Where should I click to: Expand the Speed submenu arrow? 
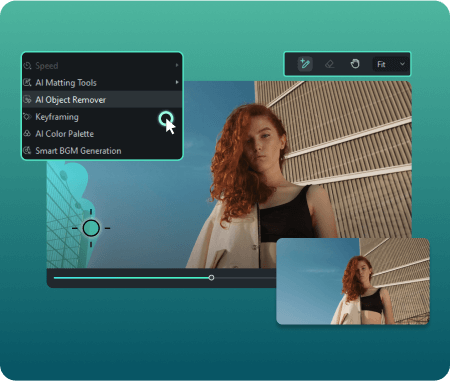pyautogui.click(x=177, y=65)
